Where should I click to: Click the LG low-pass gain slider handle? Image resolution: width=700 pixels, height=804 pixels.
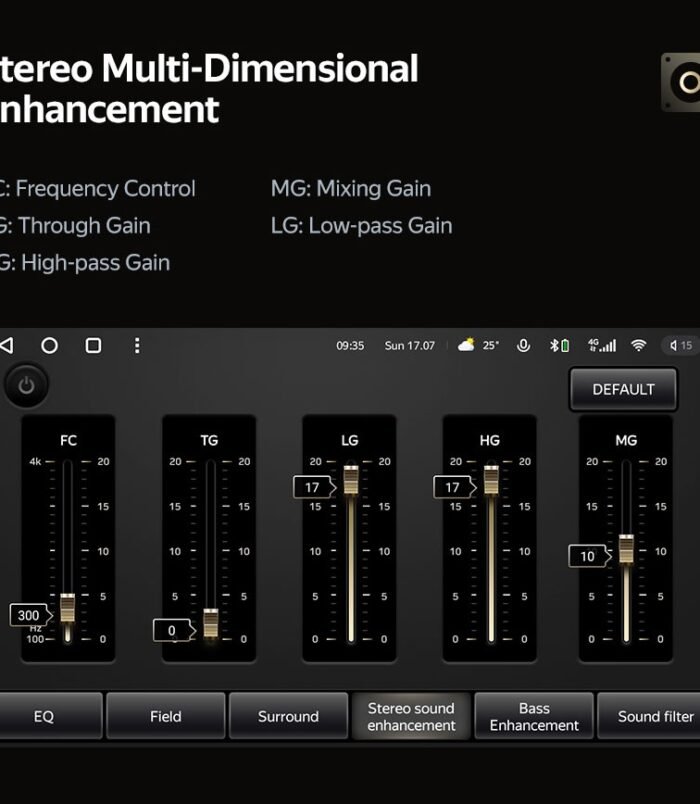[351, 480]
